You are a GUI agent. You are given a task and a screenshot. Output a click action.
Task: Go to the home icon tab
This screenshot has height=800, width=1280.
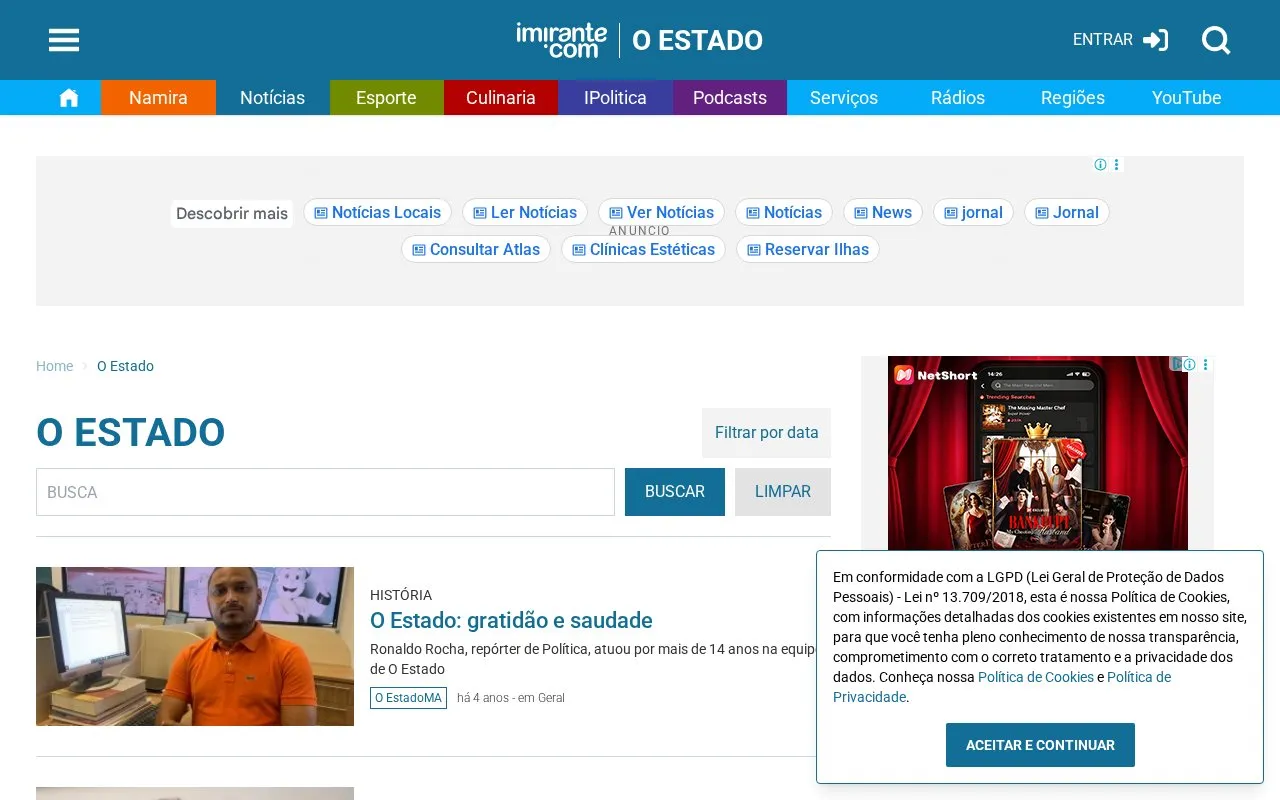(69, 98)
